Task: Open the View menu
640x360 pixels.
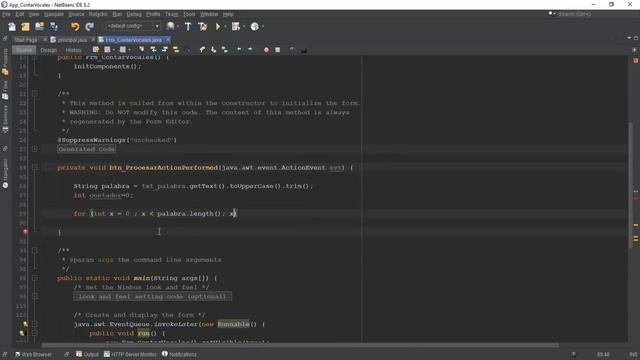Action: coord(34,14)
